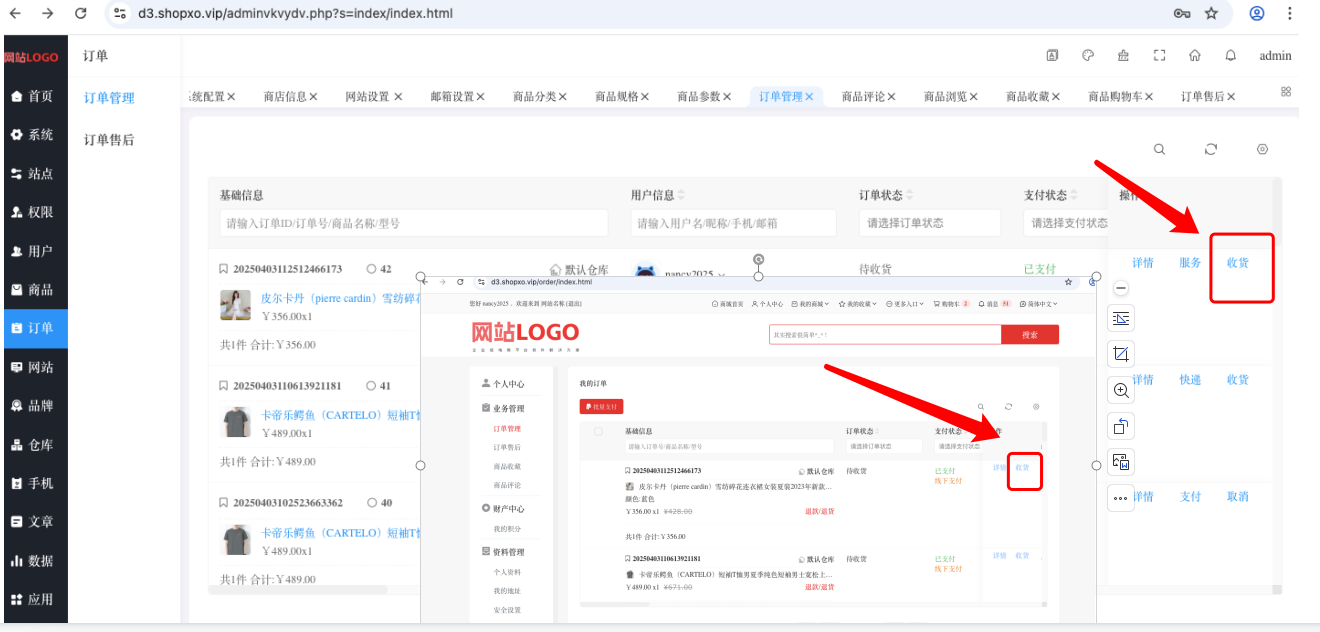The width and height of the screenshot is (1320, 632).
Task: Focus the 请输入用户名/昵称 filter field
Action: pyautogui.click(x=732, y=223)
